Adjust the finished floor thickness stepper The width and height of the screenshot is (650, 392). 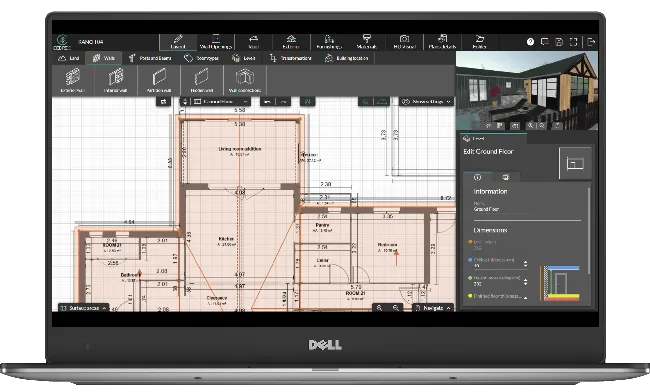pos(525,298)
